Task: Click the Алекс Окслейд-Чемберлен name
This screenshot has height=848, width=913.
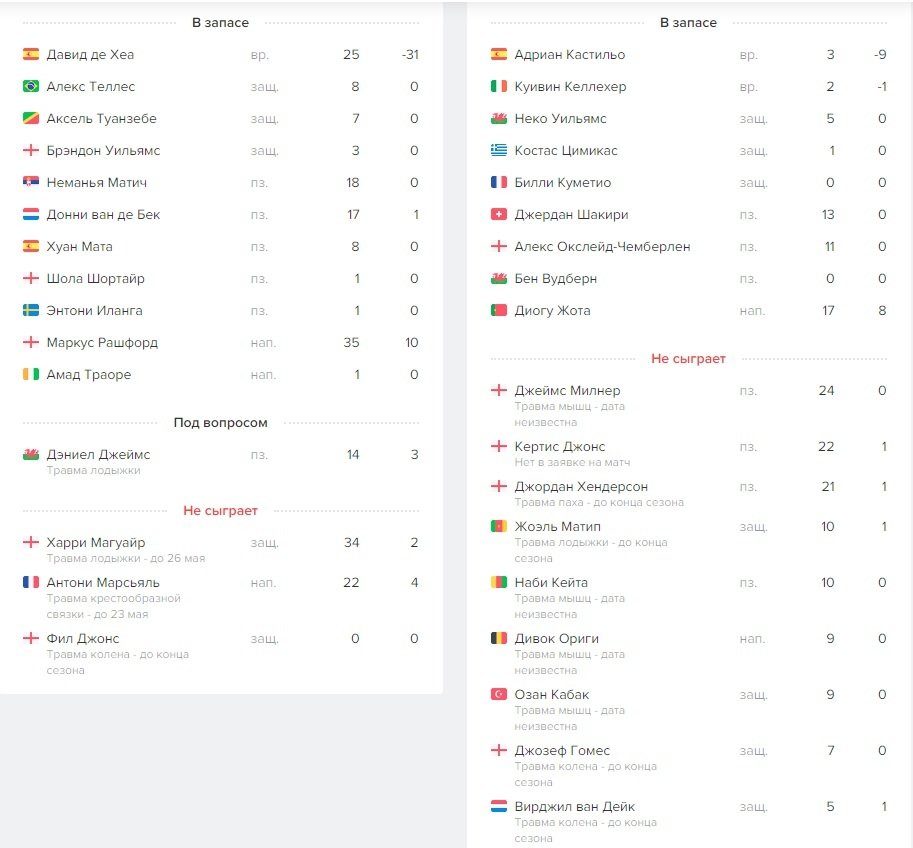Action: (x=602, y=247)
